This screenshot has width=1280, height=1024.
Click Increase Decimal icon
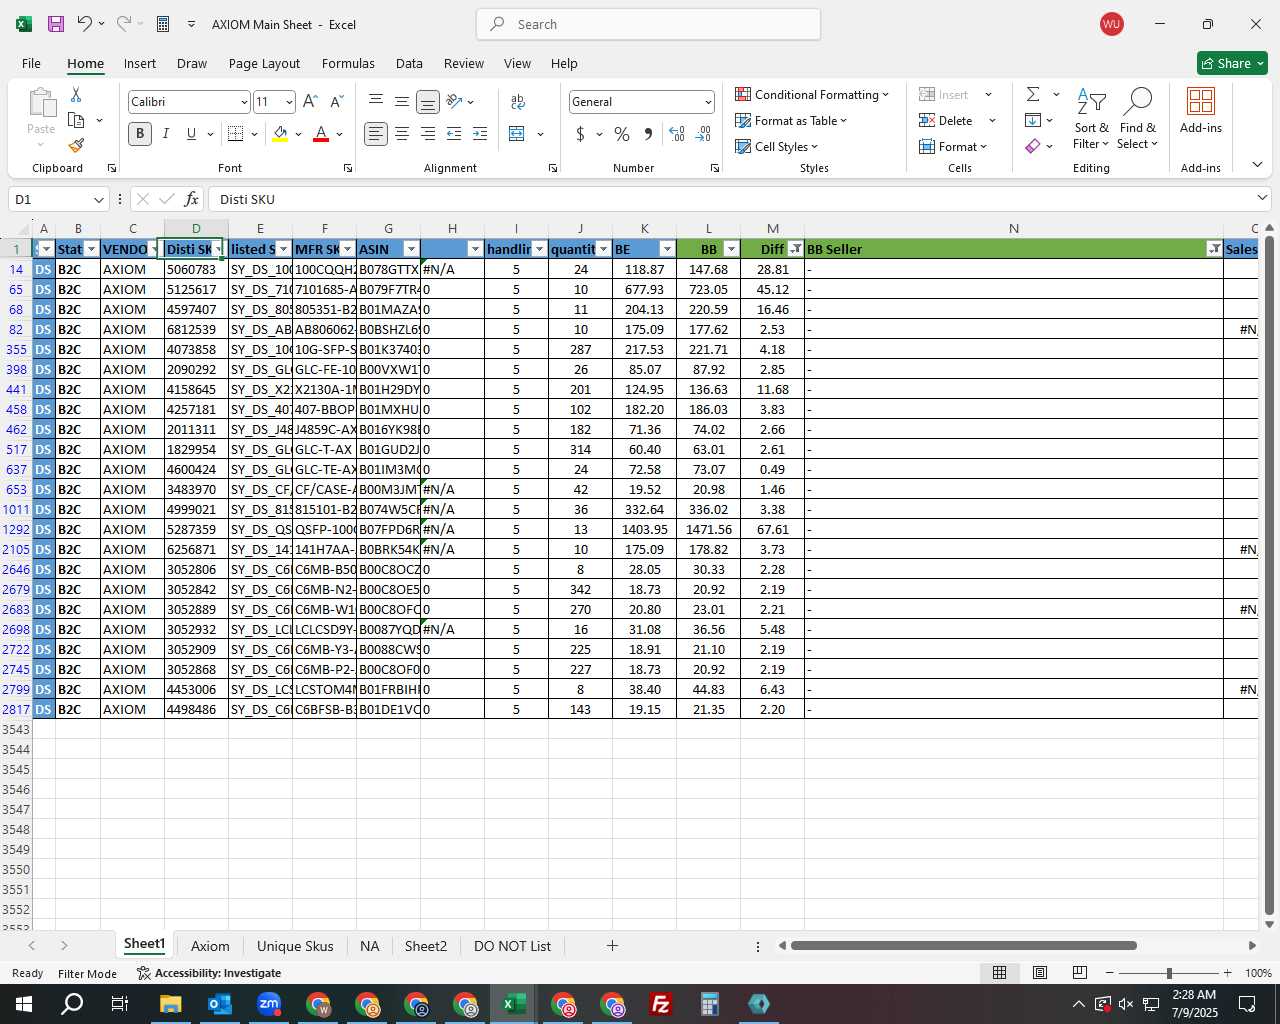pyautogui.click(x=677, y=134)
